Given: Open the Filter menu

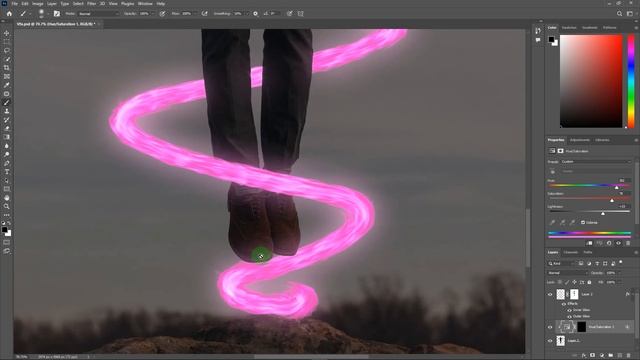Looking at the screenshot, I should pos(91,4).
